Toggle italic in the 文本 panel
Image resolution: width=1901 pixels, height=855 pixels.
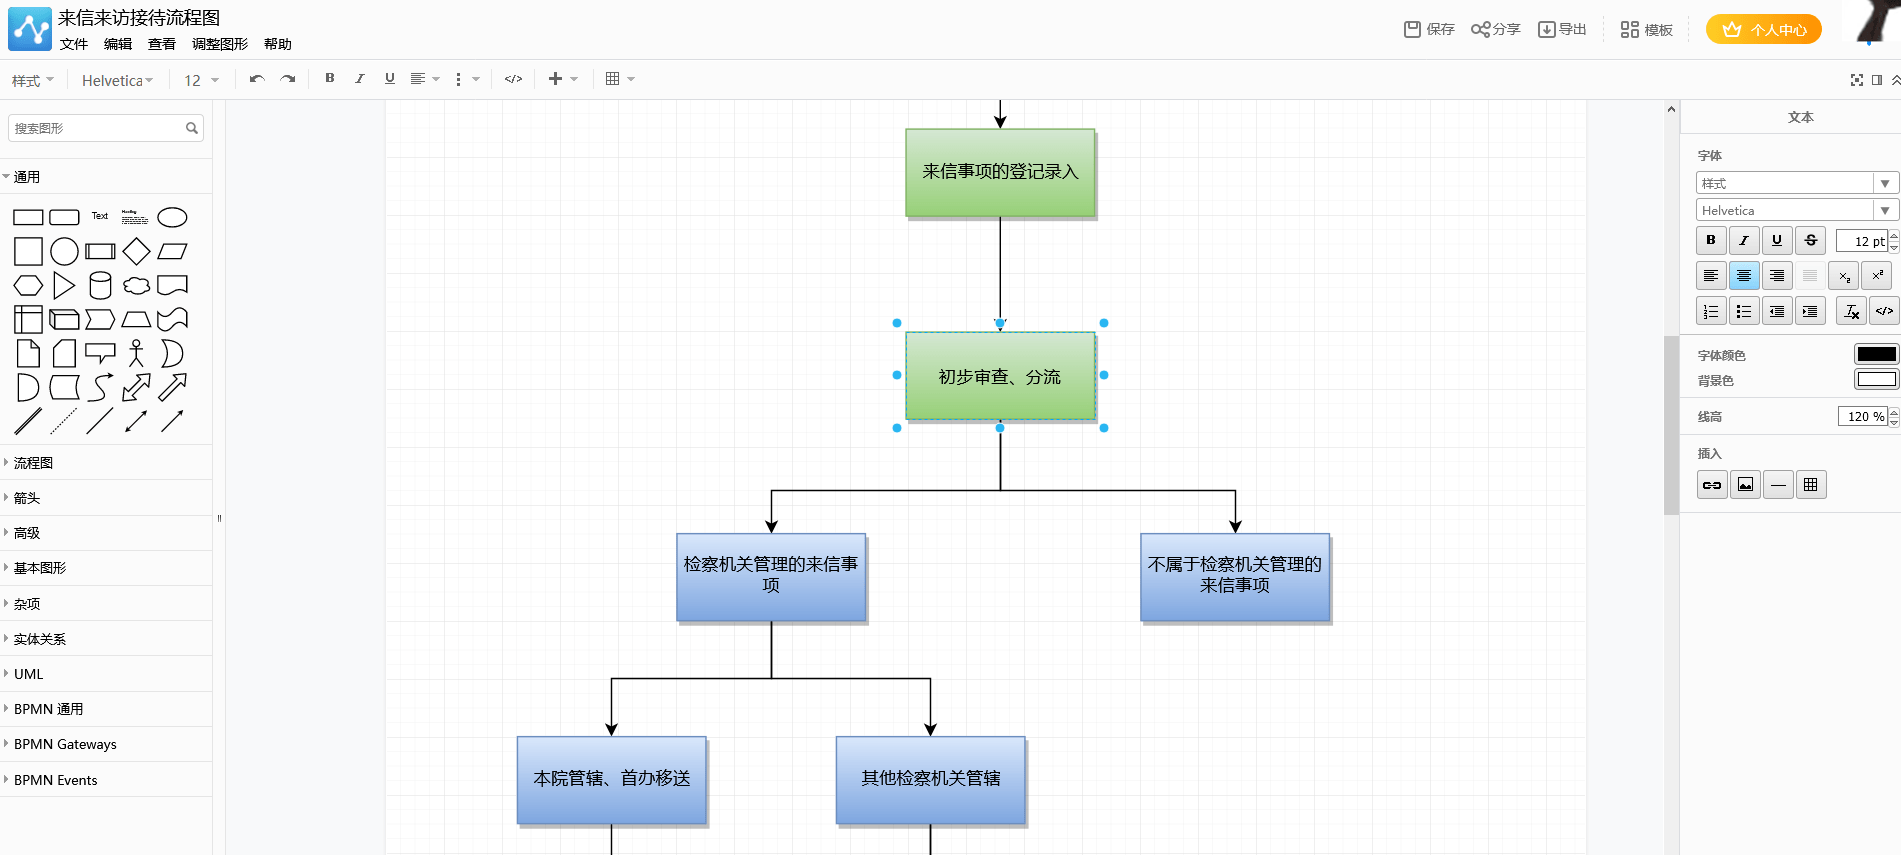coord(1744,240)
